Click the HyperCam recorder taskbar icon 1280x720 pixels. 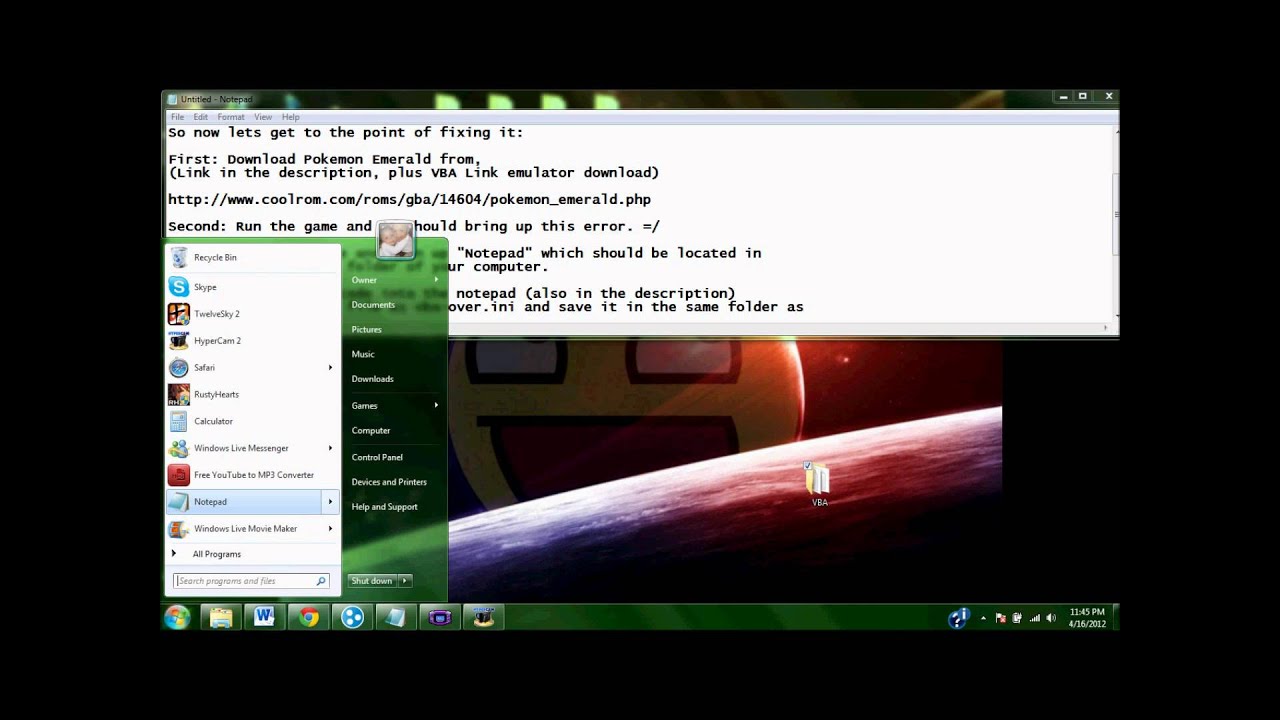(x=484, y=617)
